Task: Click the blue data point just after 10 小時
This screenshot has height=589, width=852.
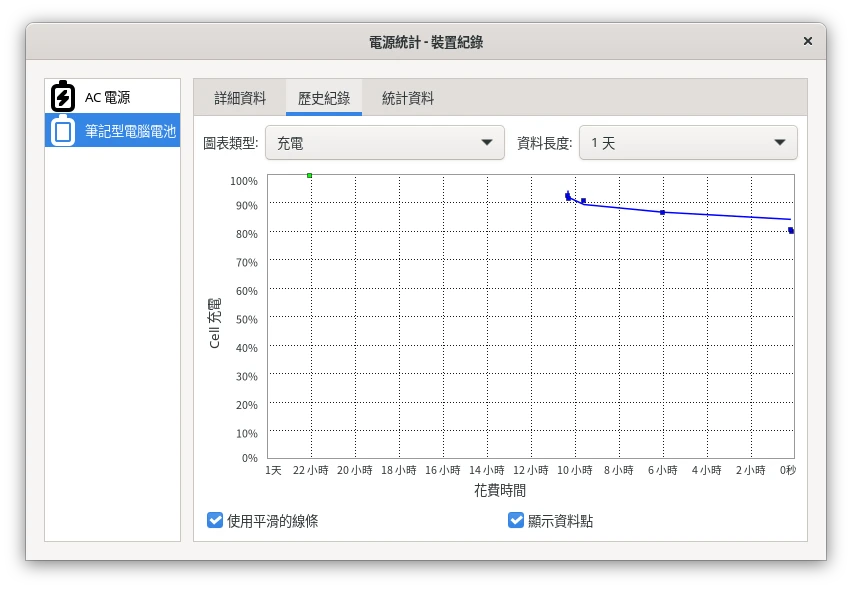Action: click(x=583, y=201)
